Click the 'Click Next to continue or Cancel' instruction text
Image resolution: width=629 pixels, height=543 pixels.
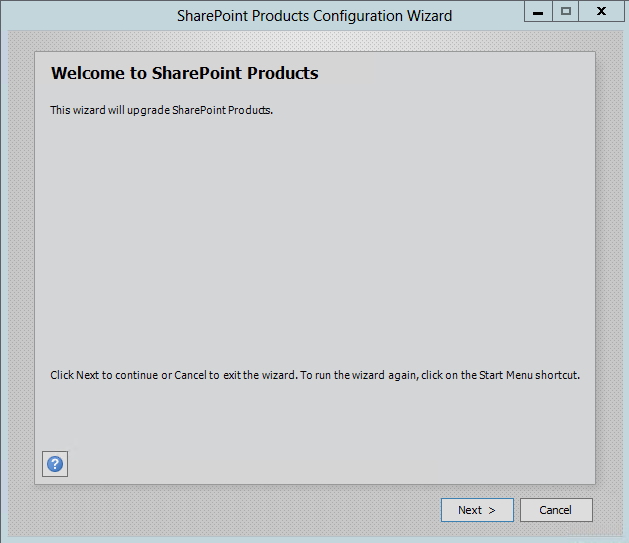pos(315,375)
